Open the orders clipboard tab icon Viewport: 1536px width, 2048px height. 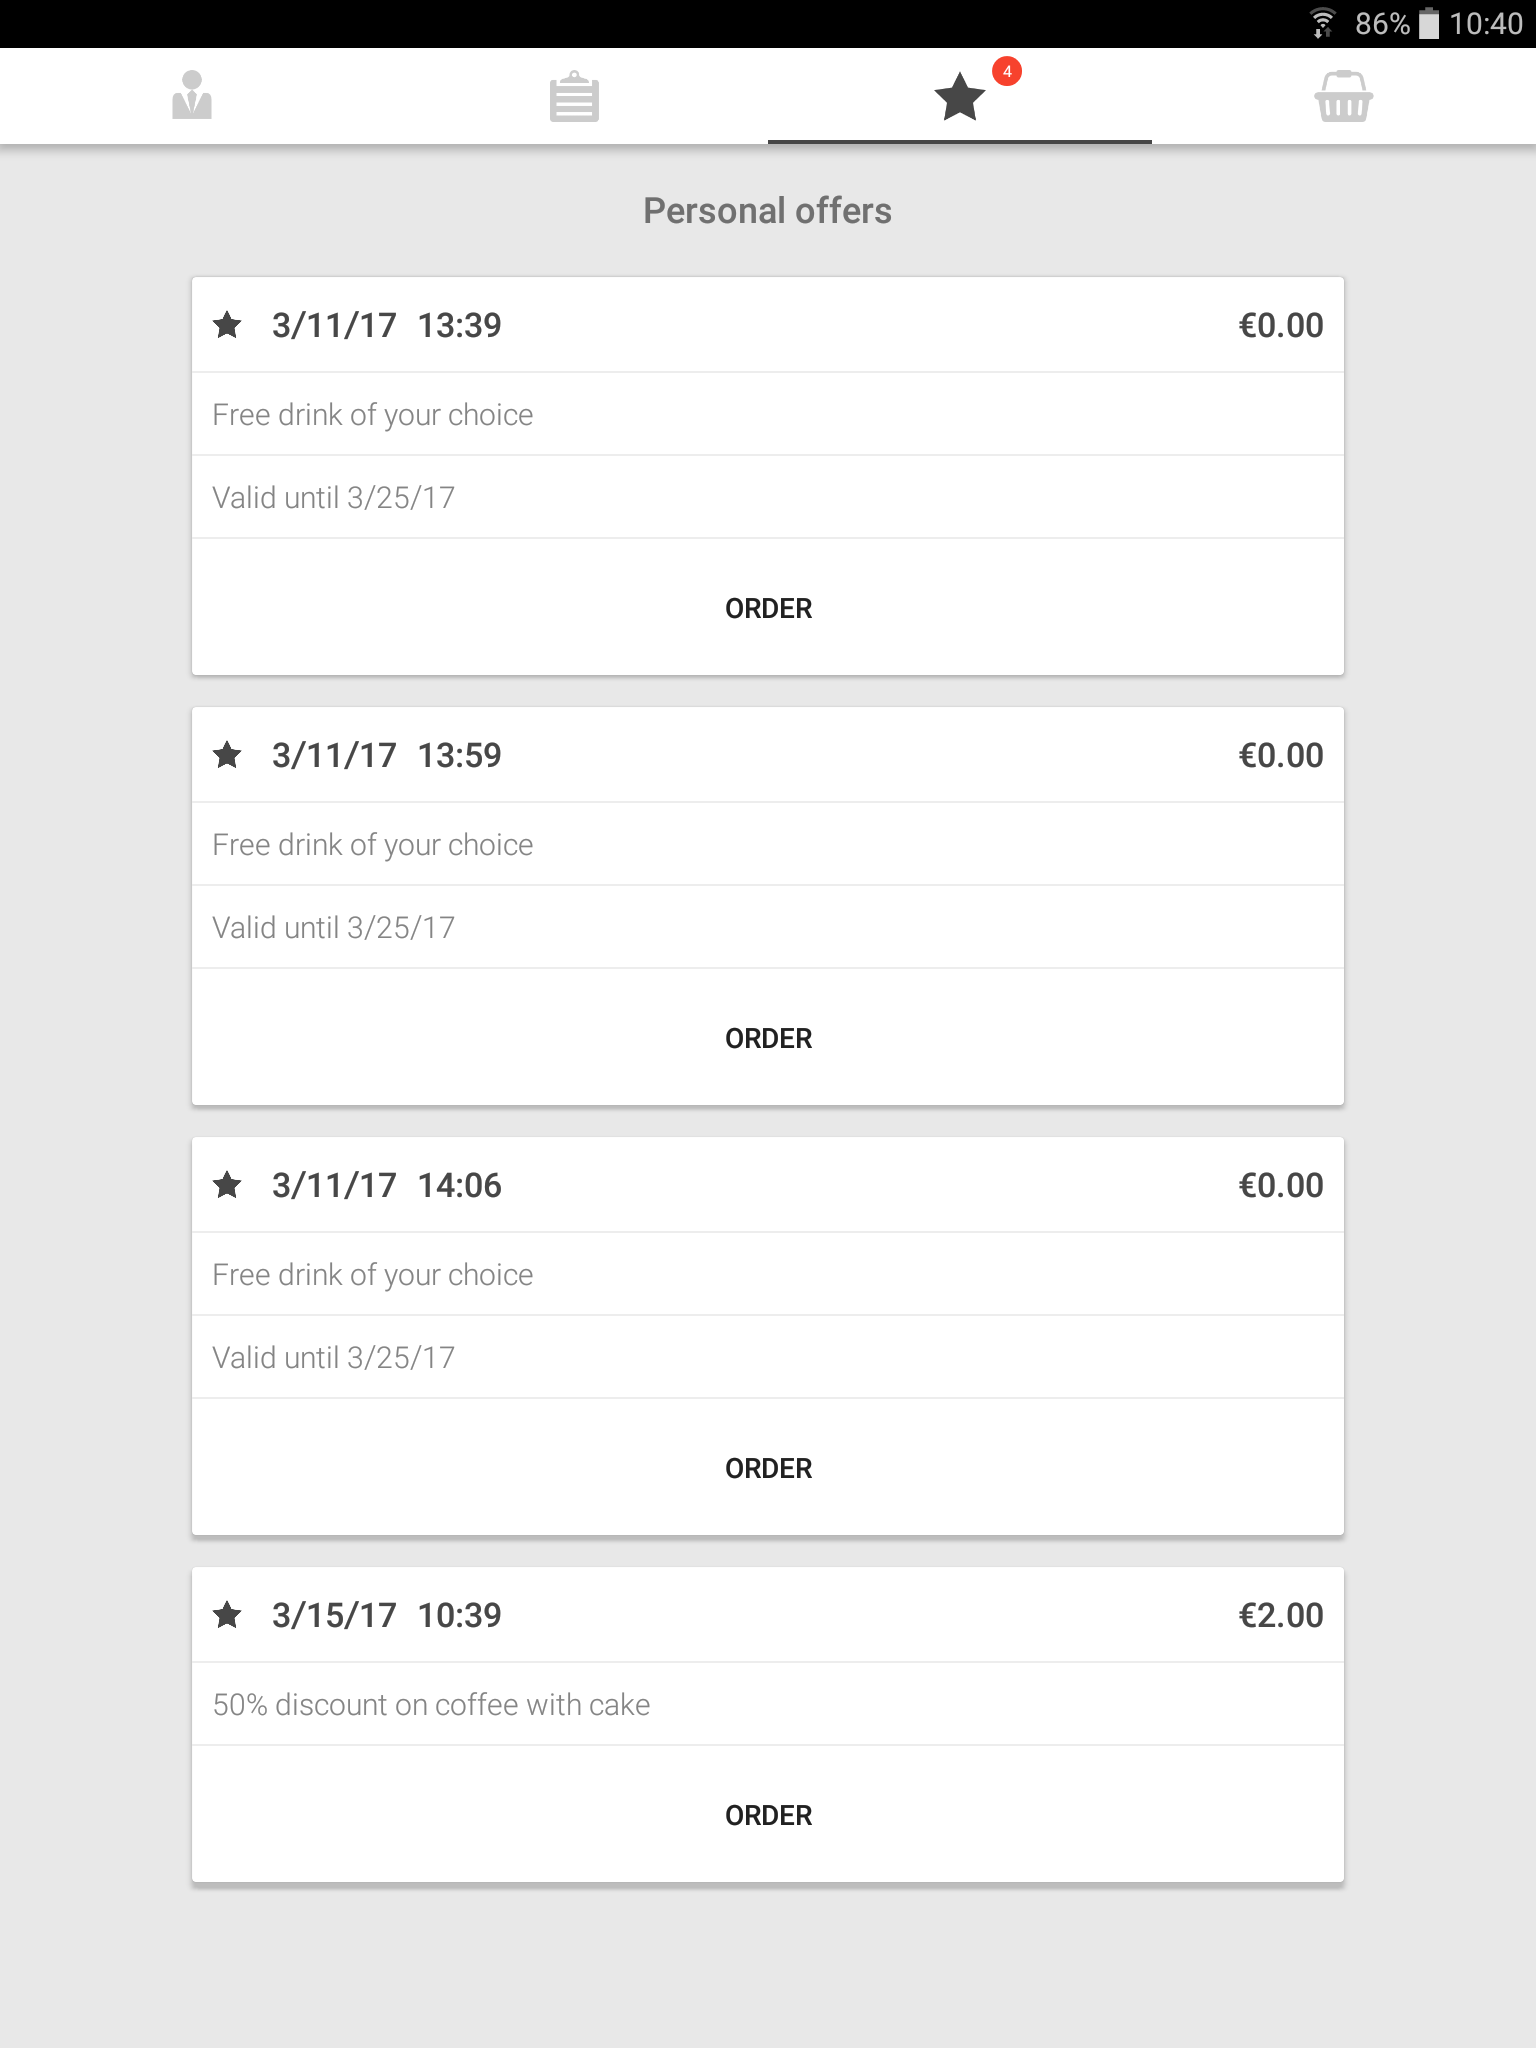tap(574, 97)
